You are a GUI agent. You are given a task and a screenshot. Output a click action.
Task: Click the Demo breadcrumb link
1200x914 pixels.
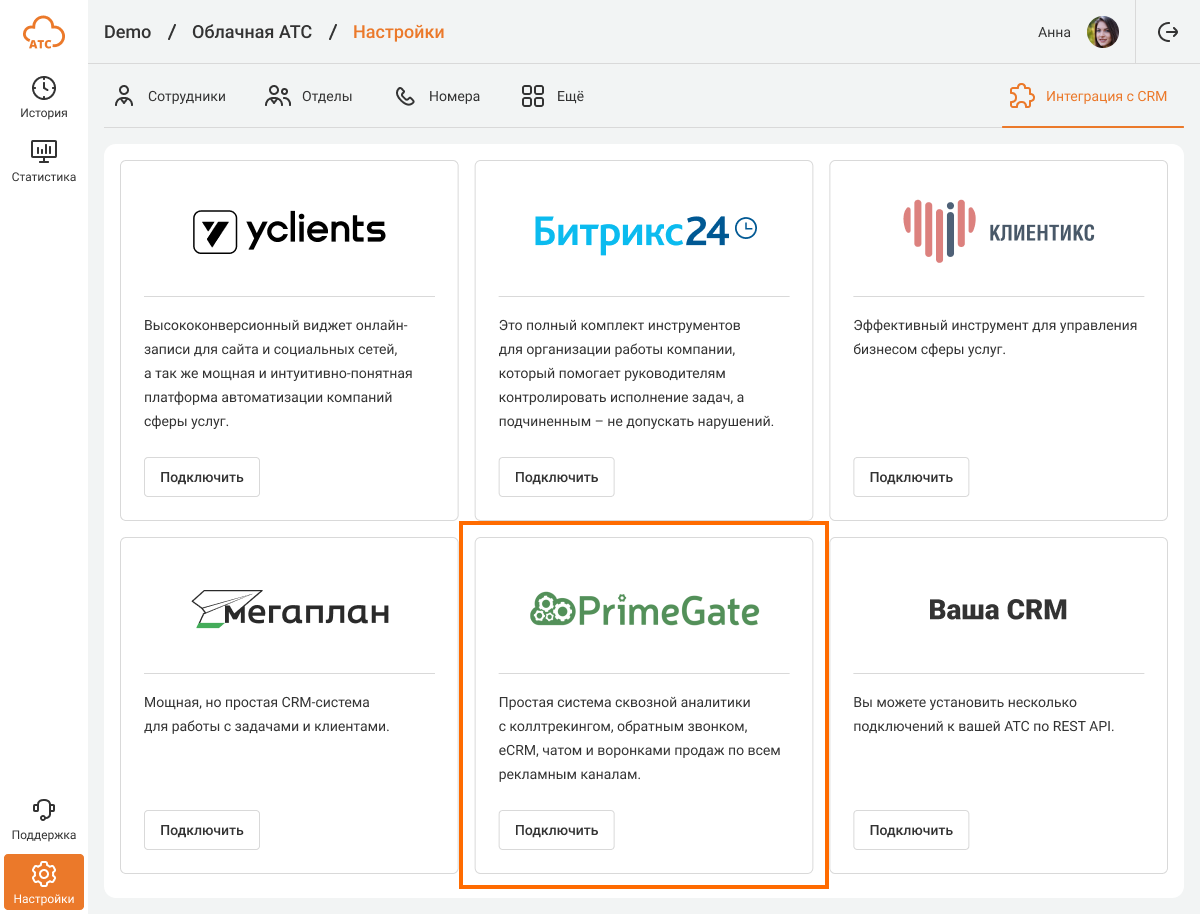point(127,32)
